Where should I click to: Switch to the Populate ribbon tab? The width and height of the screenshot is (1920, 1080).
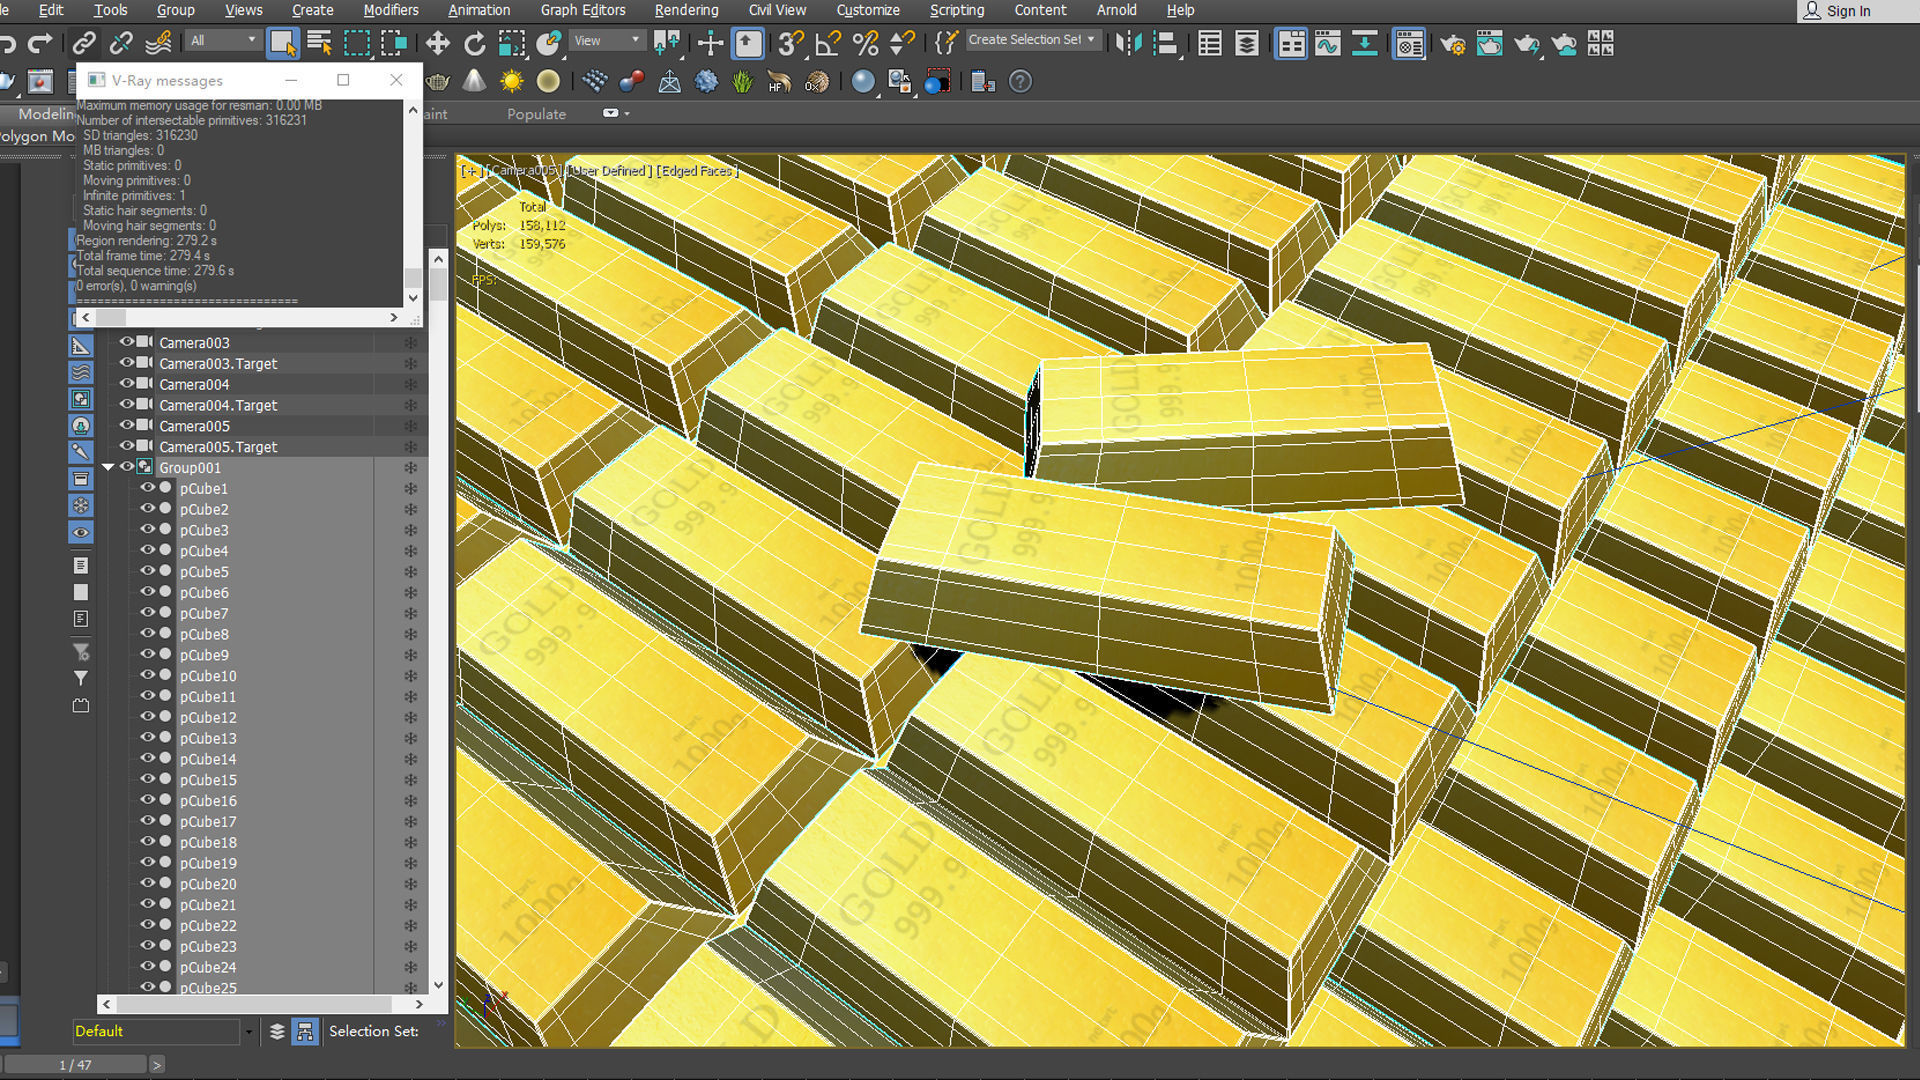(536, 114)
